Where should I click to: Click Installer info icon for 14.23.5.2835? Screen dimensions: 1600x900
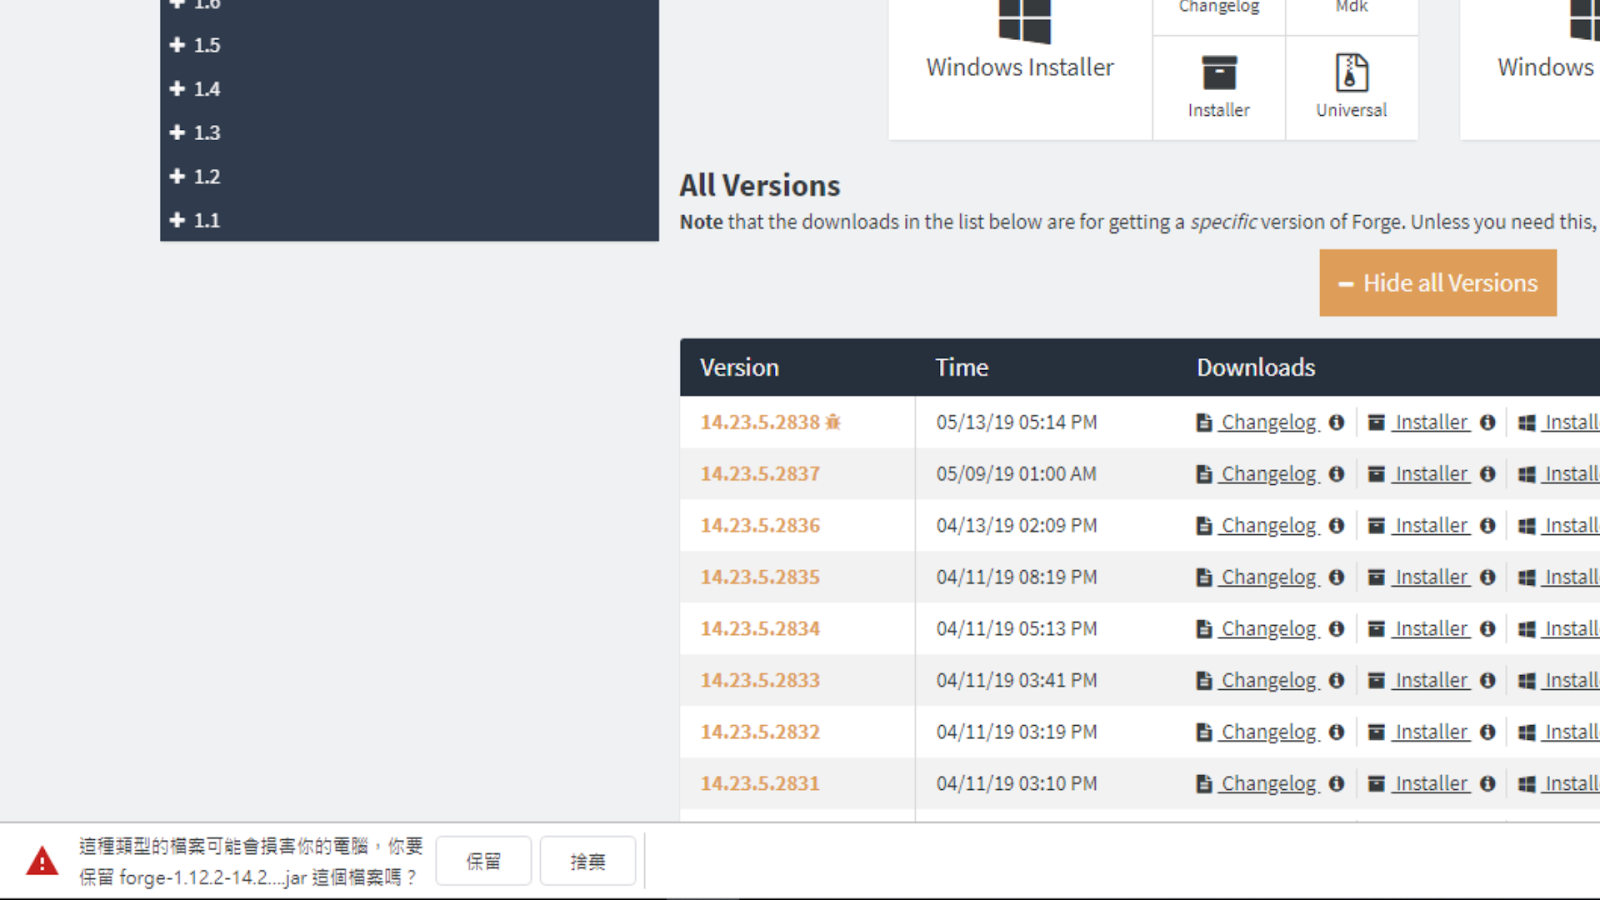(x=1488, y=578)
